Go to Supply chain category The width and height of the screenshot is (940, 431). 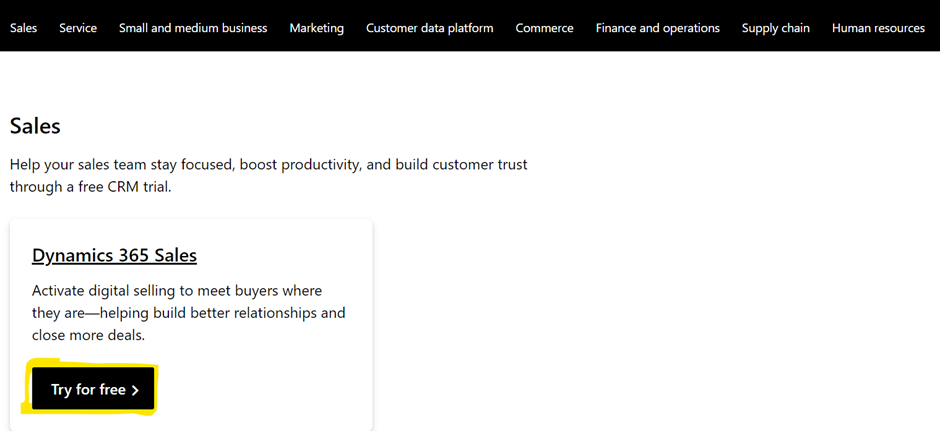tap(776, 28)
